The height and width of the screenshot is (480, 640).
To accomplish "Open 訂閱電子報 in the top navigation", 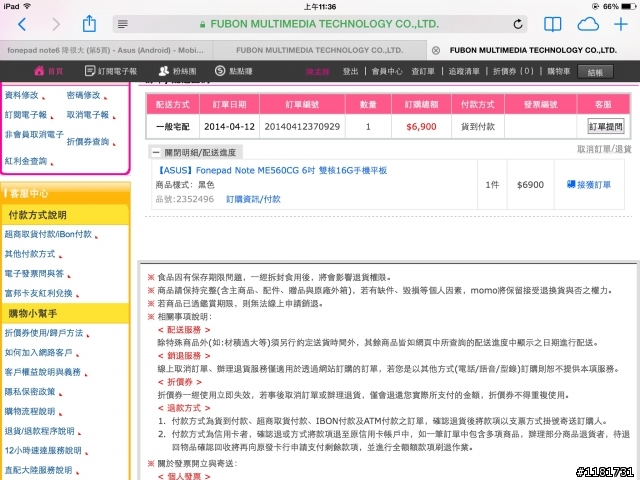I will point(111,71).
